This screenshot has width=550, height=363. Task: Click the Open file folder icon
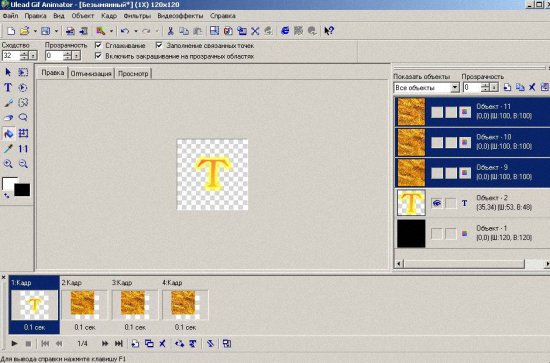pos(24,31)
